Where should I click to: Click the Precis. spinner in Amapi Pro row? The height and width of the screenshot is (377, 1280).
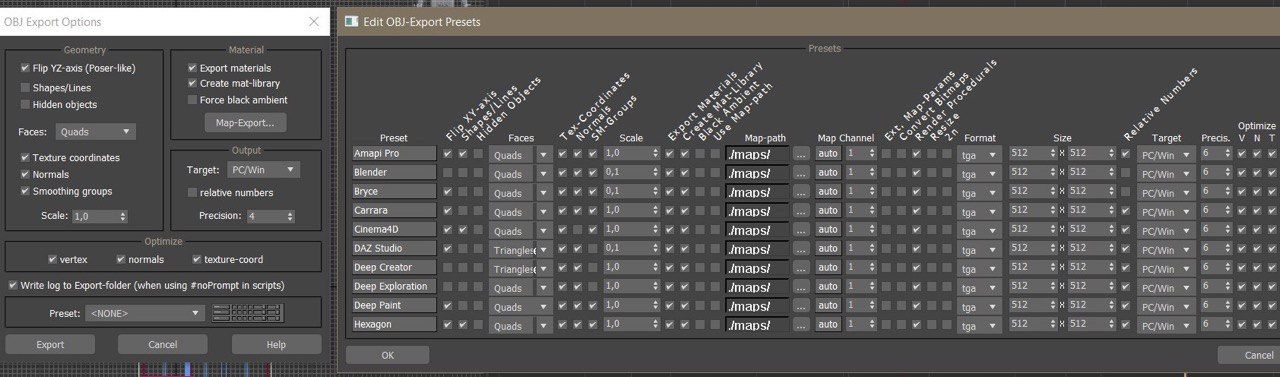coord(1217,154)
